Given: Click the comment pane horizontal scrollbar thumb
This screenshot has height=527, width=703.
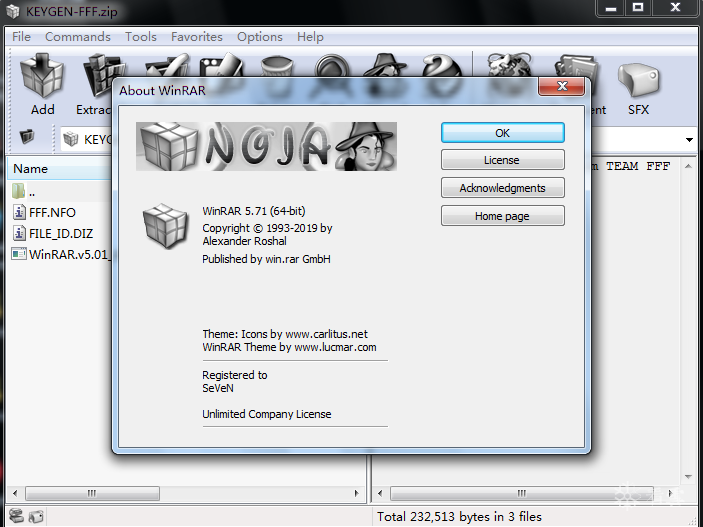Looking at the screenshot, I should (x=521, y=493).
